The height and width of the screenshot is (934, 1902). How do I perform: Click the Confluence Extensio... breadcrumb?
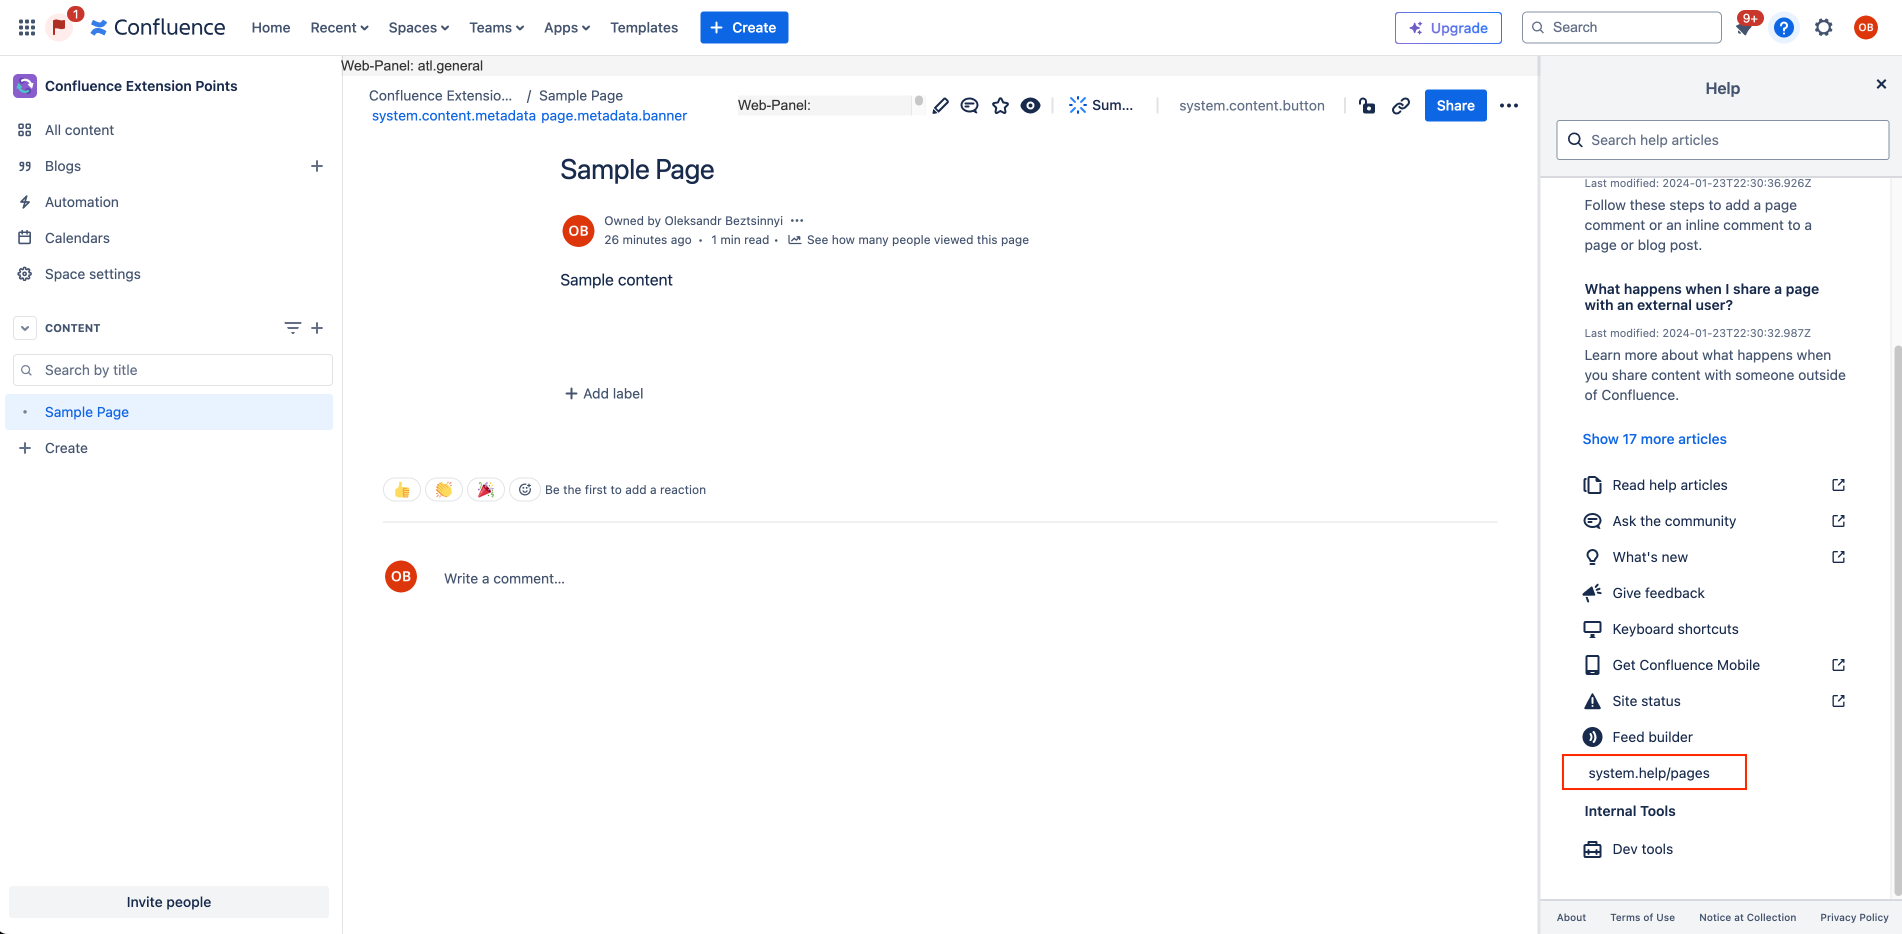click(440, 96)
